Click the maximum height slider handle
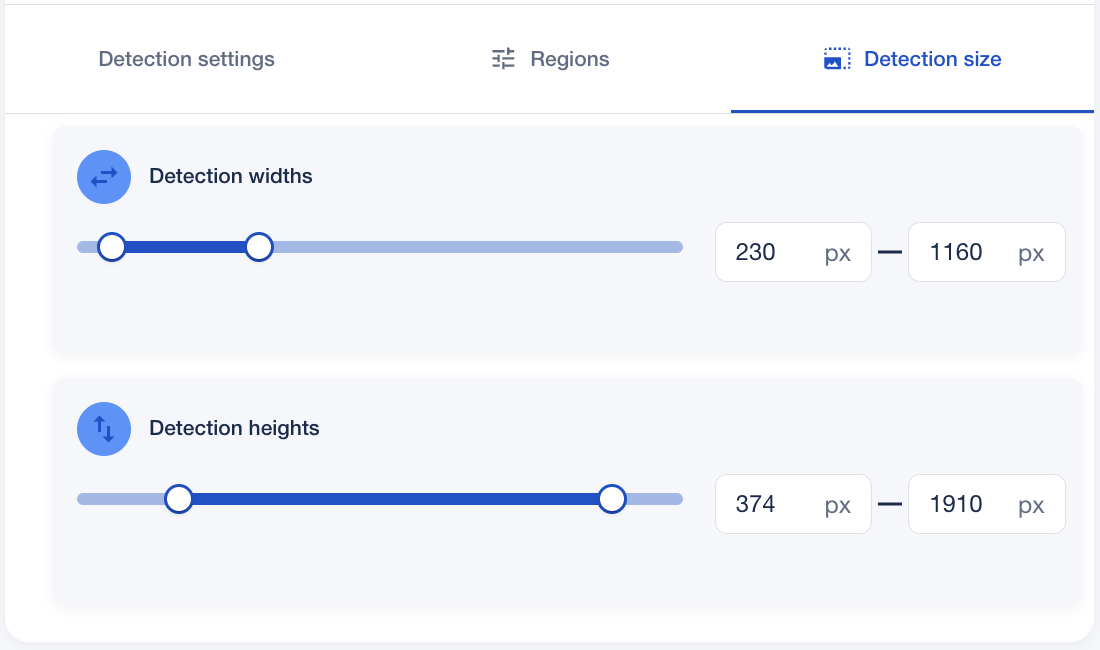Viewport: 1100px width, 650px height. click(612, 499)
